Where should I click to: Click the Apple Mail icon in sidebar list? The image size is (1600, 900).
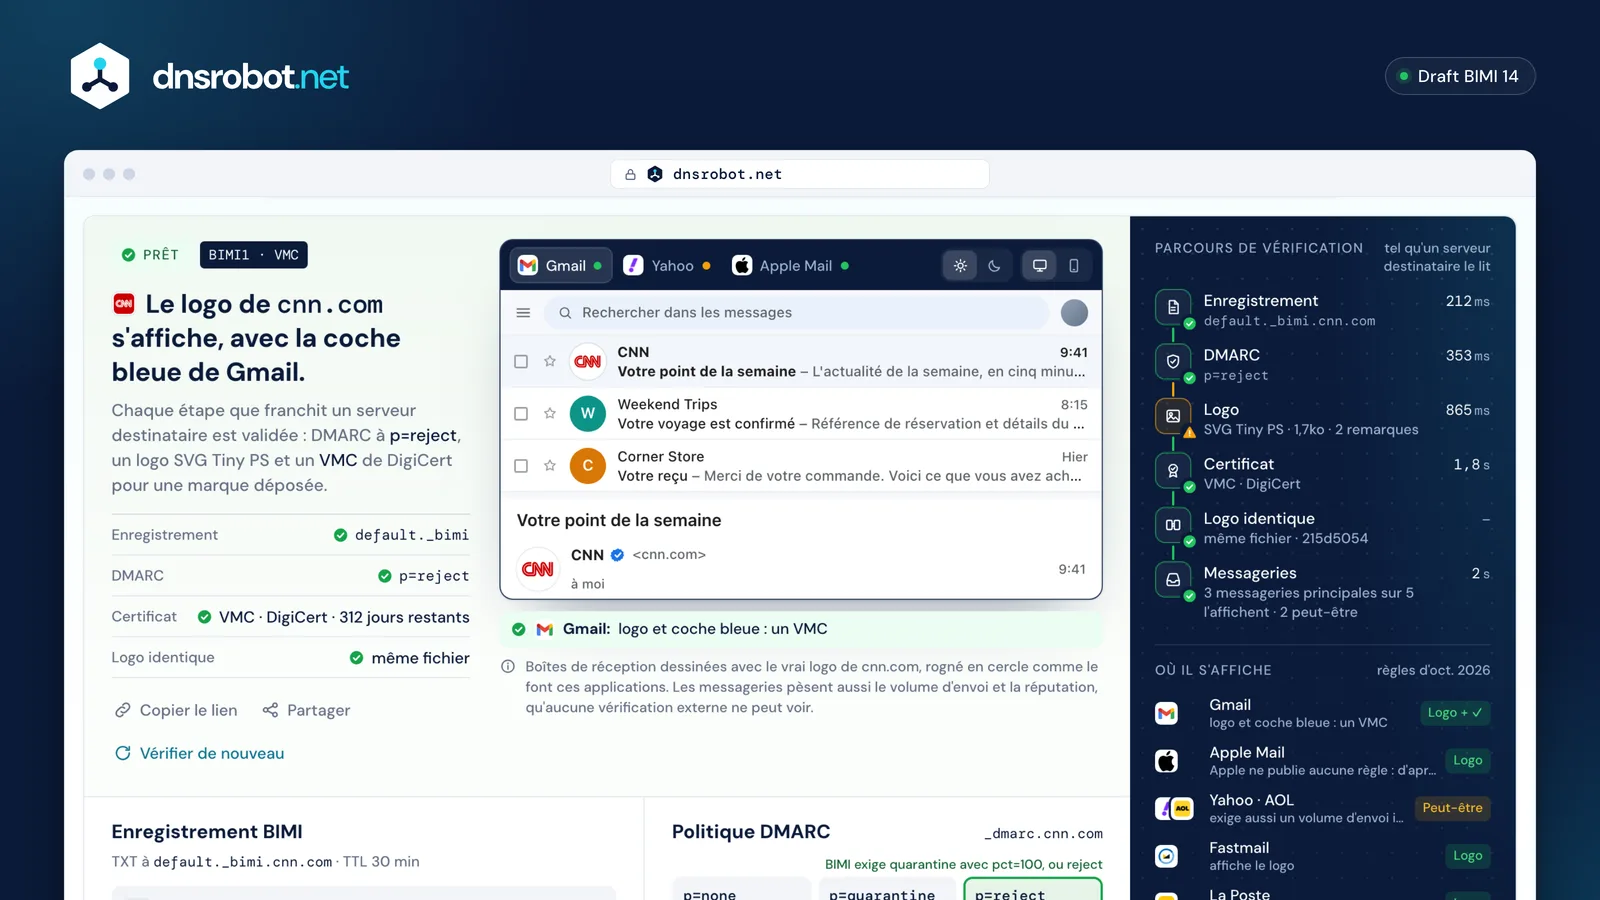1166,761
